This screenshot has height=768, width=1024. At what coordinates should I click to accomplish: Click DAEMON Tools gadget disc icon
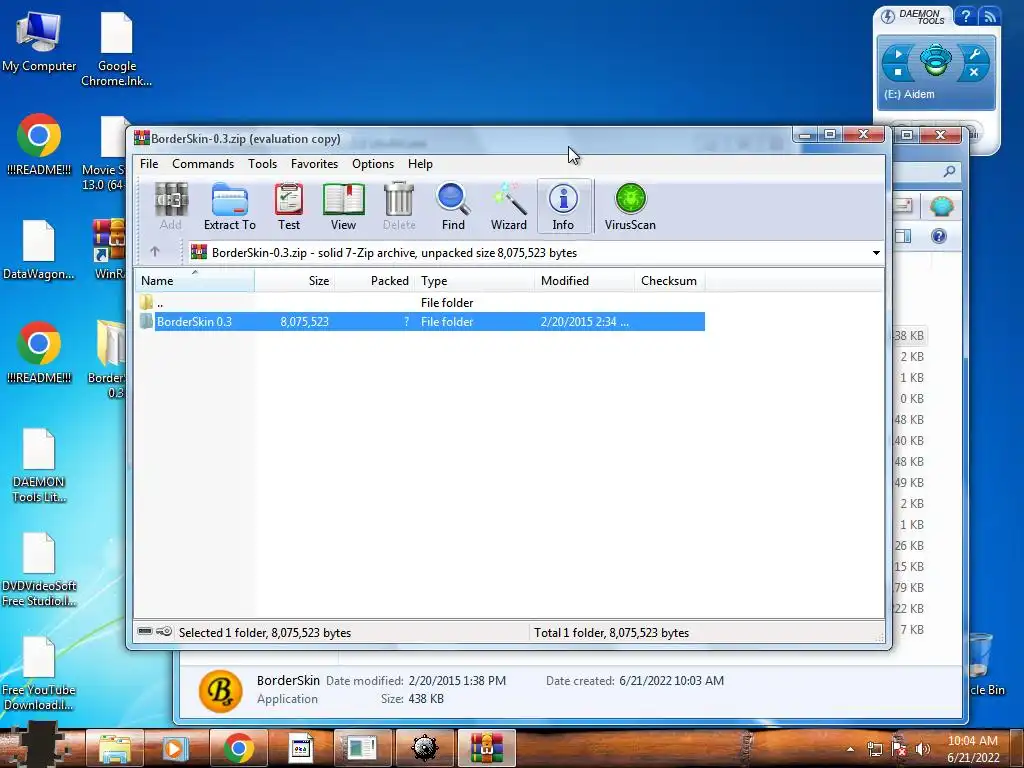[936, 61]
